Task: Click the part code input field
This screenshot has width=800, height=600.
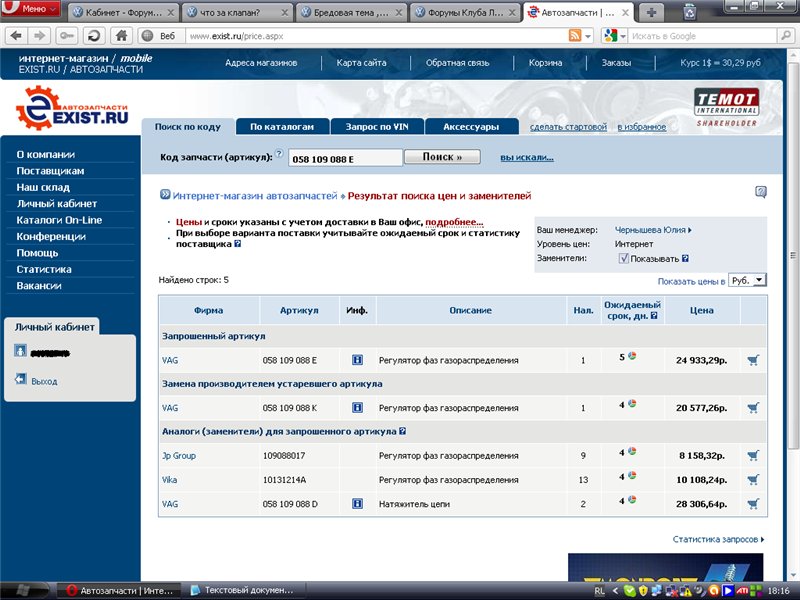Action: point(345,158)
